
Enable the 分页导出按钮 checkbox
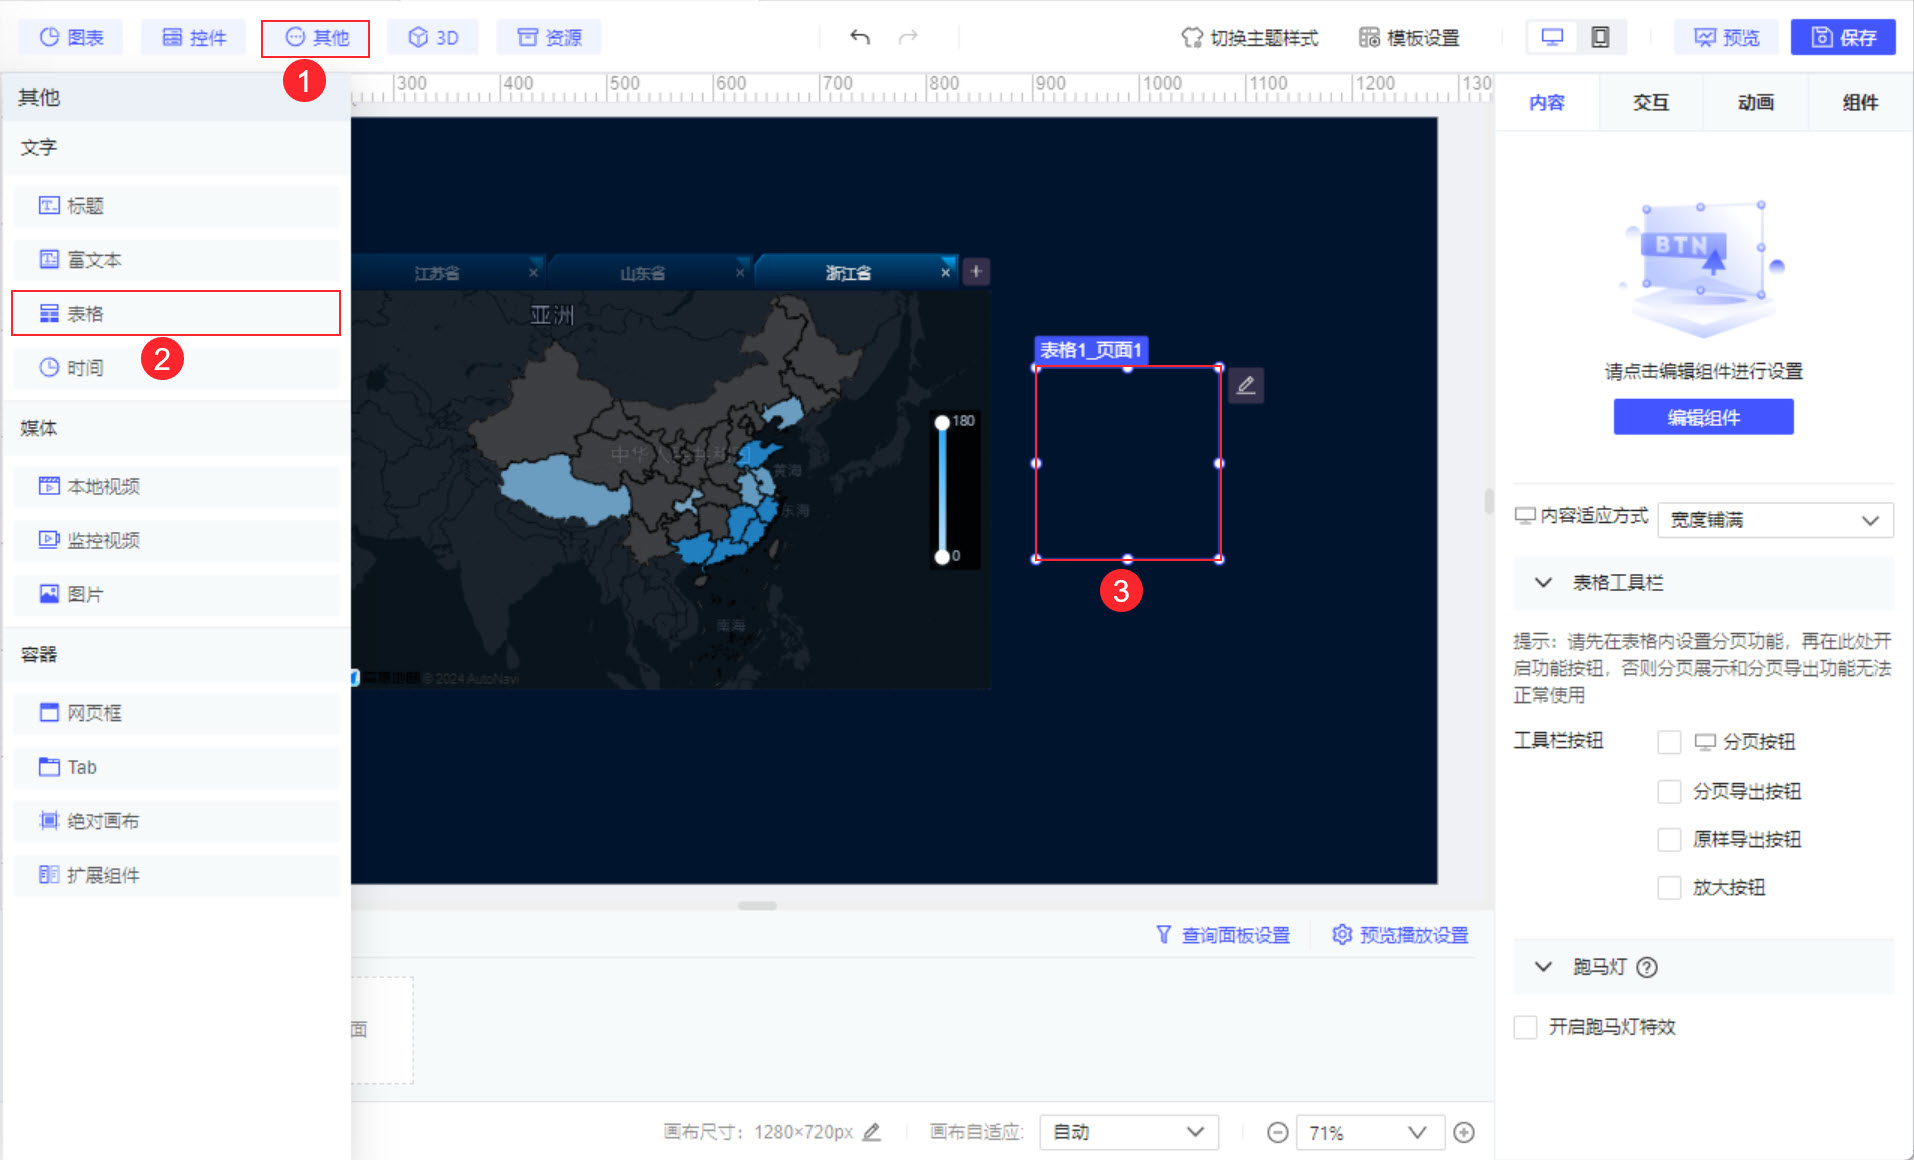pos(1669,791)
